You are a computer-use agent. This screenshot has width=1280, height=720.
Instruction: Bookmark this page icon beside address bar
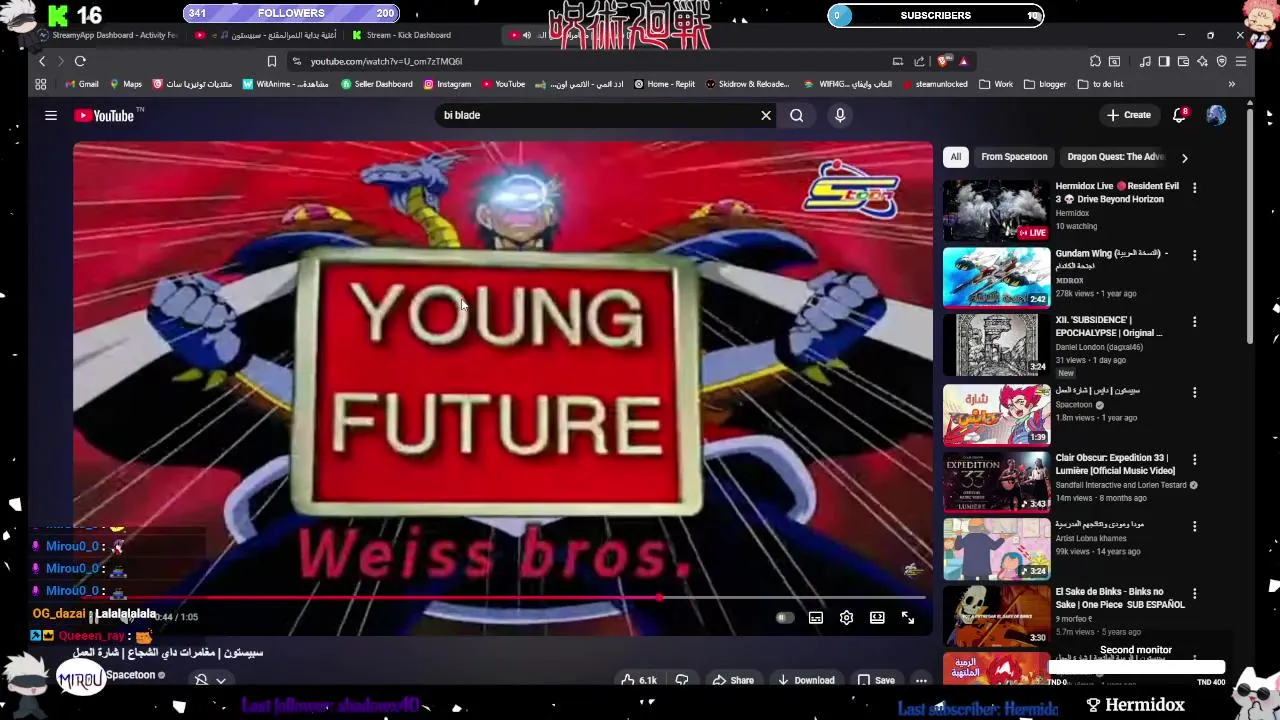click(x=271, y=61)
